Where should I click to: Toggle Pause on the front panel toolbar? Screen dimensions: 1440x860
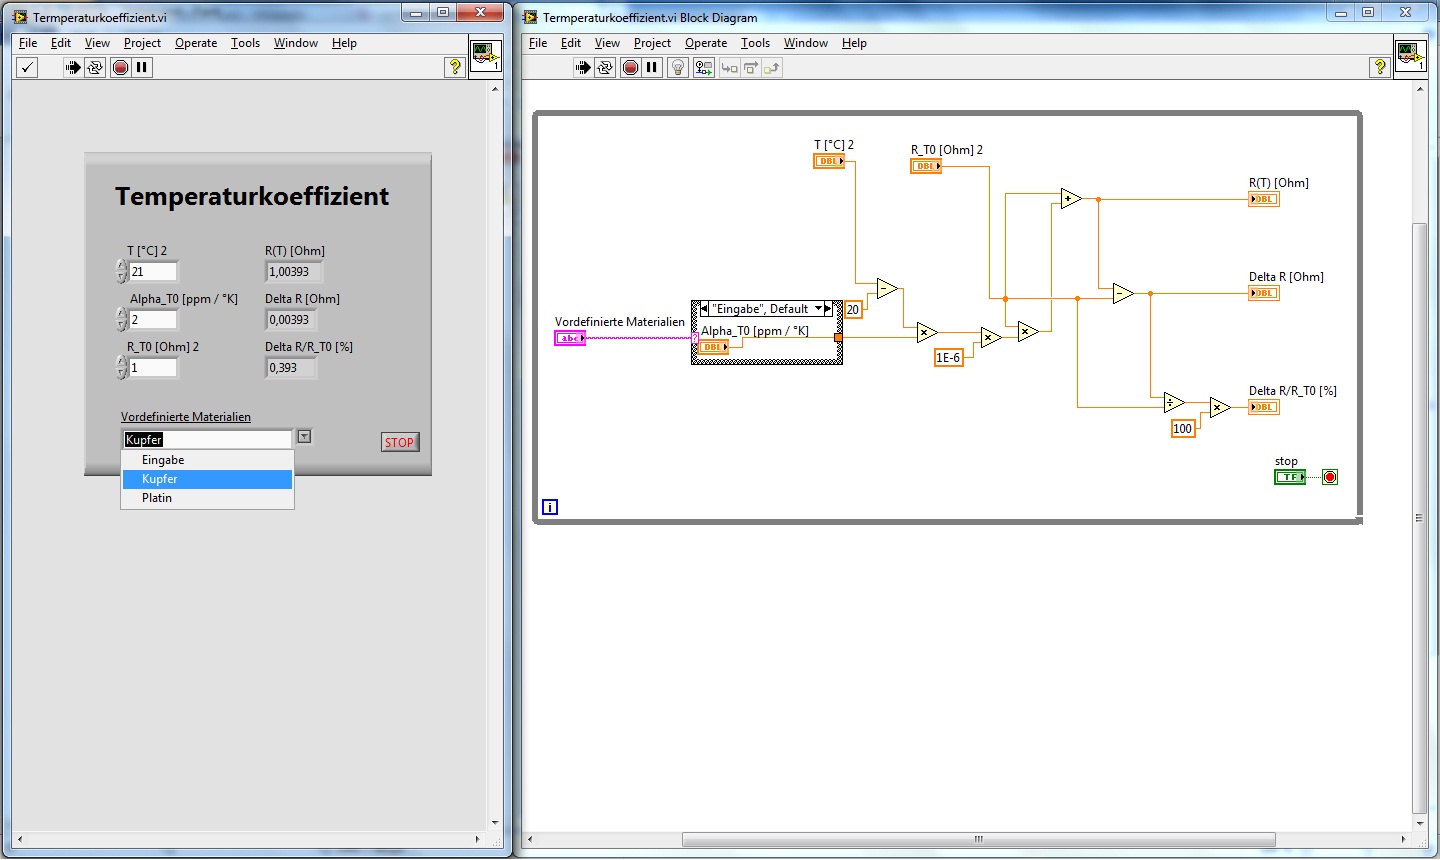point(142,67)
